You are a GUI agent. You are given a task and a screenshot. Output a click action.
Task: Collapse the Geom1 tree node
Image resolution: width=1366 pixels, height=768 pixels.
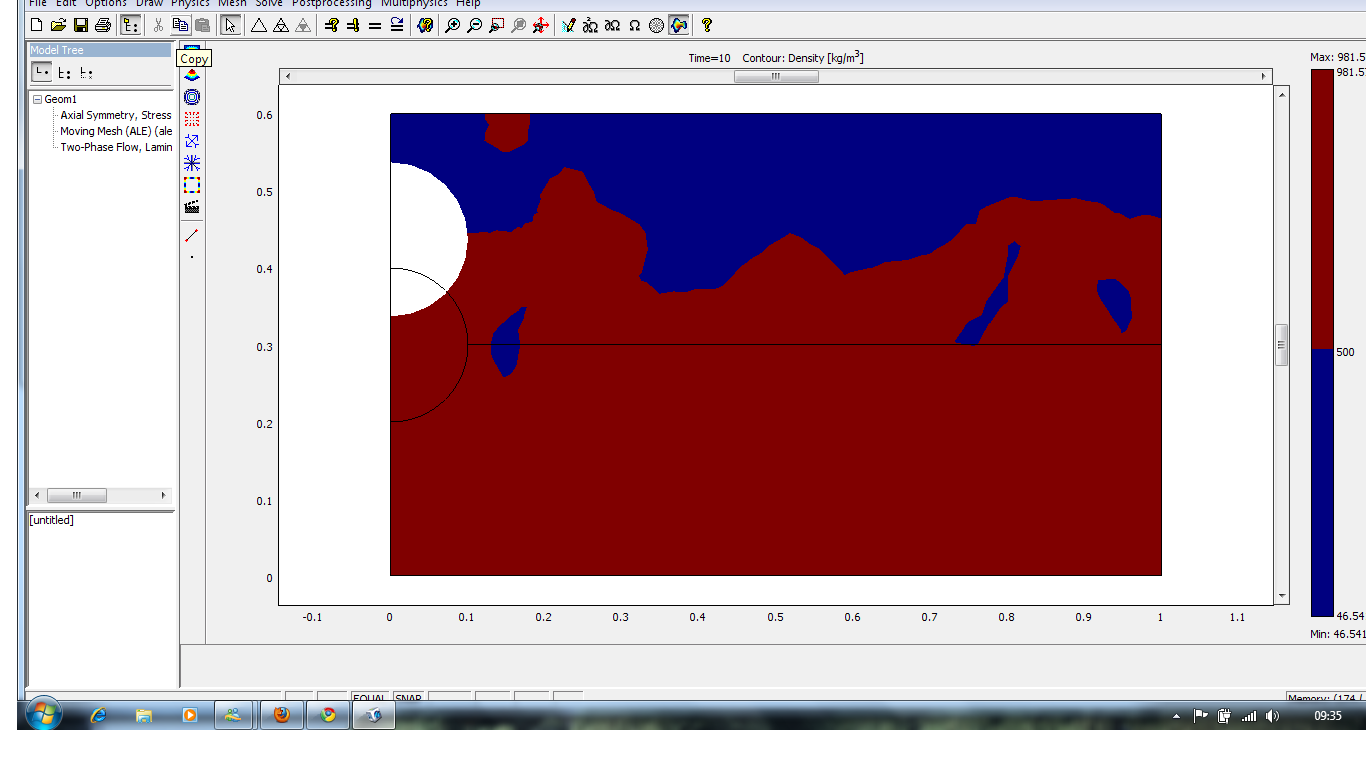37,100
